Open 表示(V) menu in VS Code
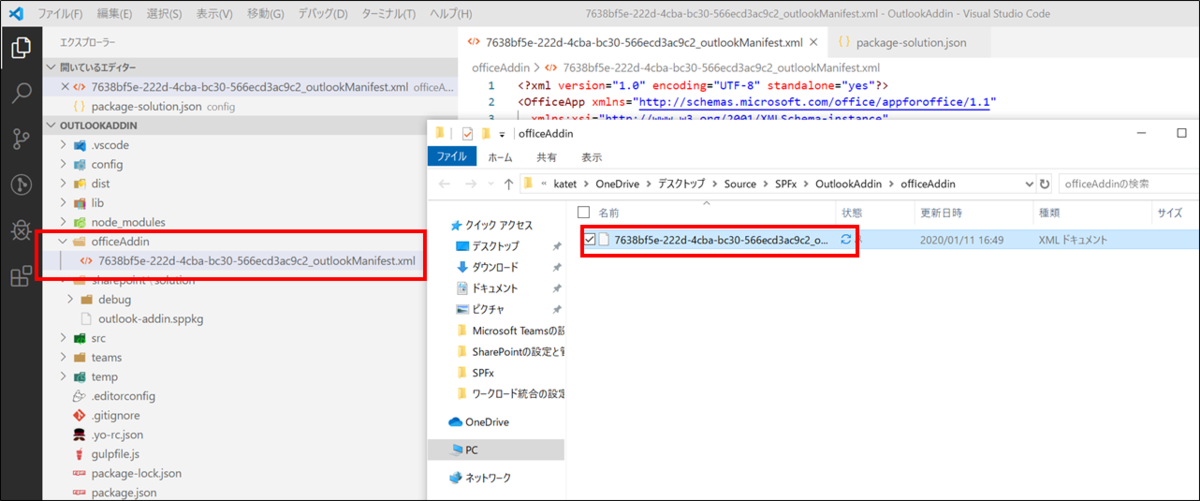Screen dimensions: 1200x501 pyautogui.click(x=213, y=15)
